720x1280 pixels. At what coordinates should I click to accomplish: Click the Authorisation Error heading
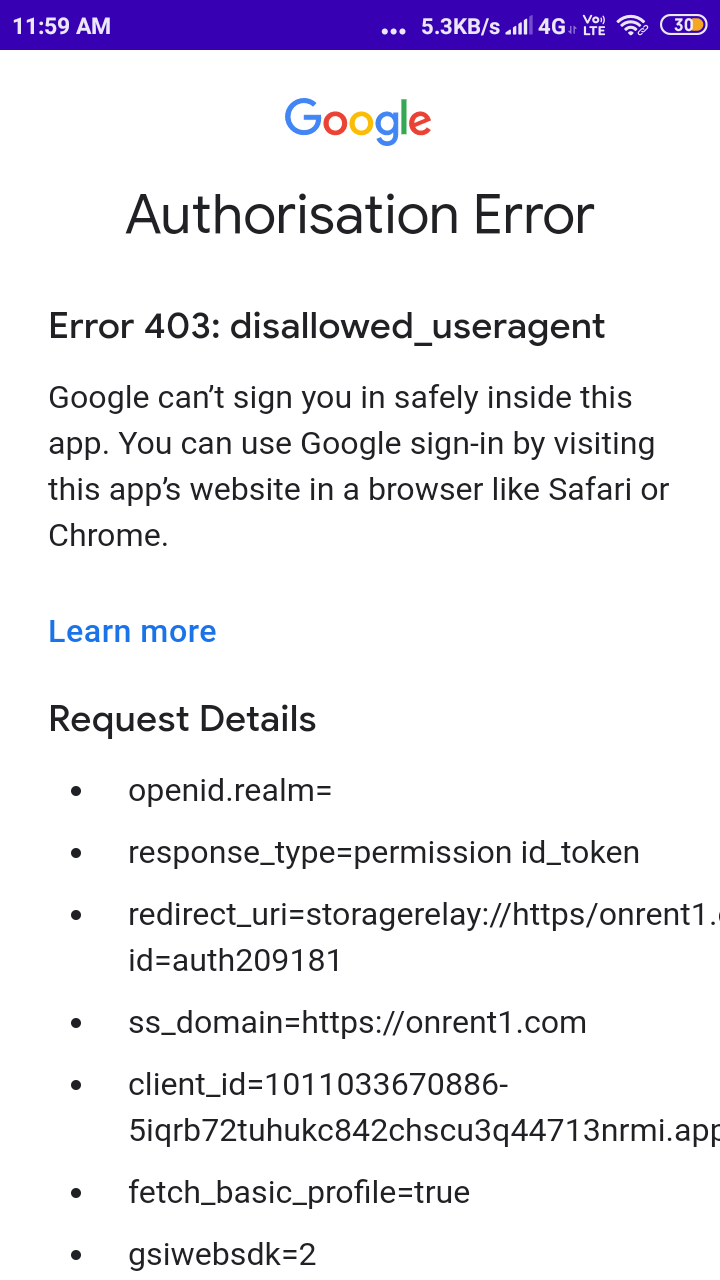tap(360, 215)
